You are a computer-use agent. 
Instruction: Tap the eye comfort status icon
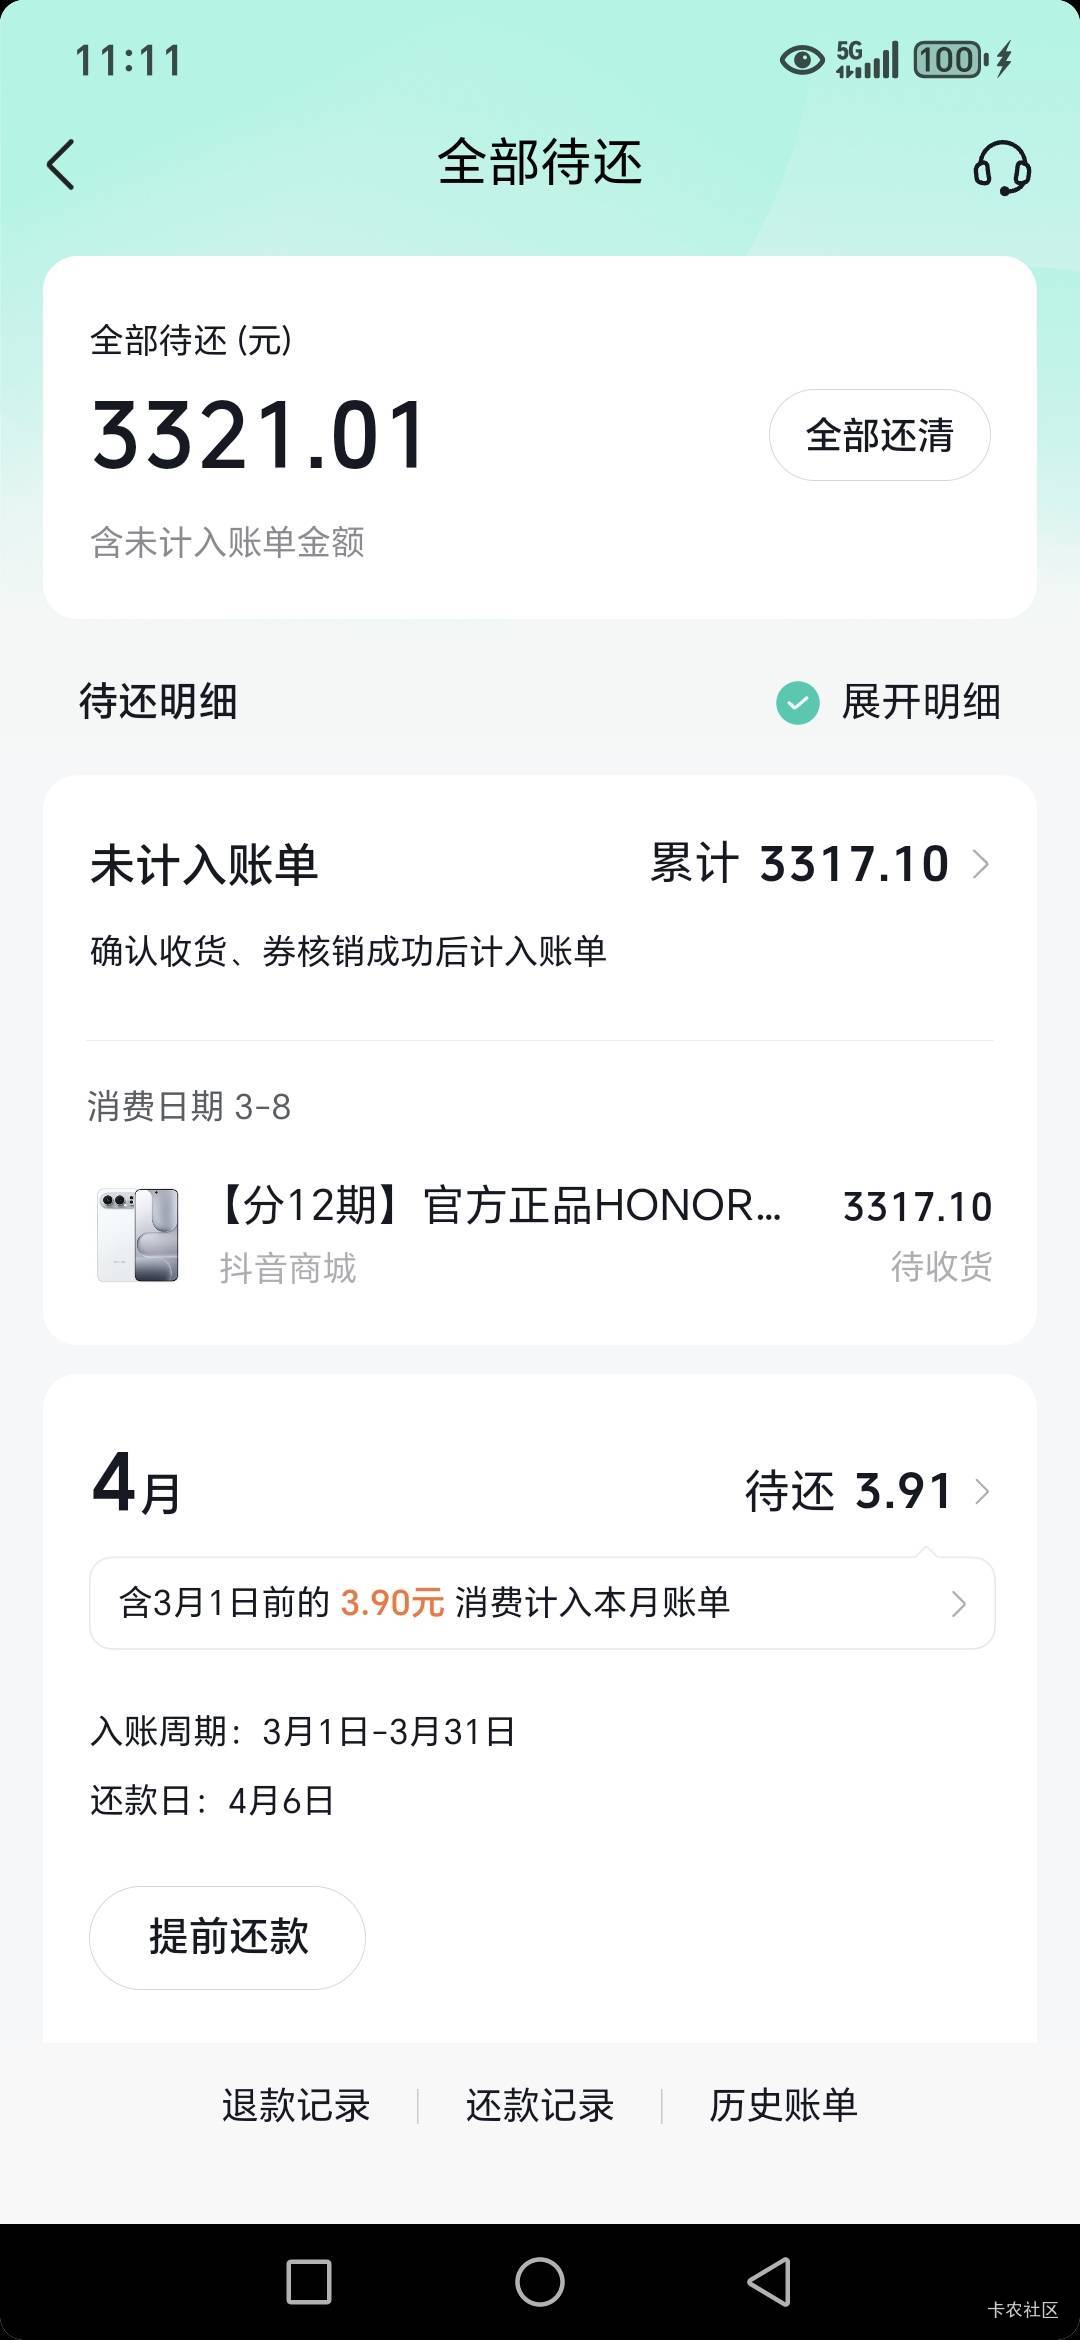(801, 60)
